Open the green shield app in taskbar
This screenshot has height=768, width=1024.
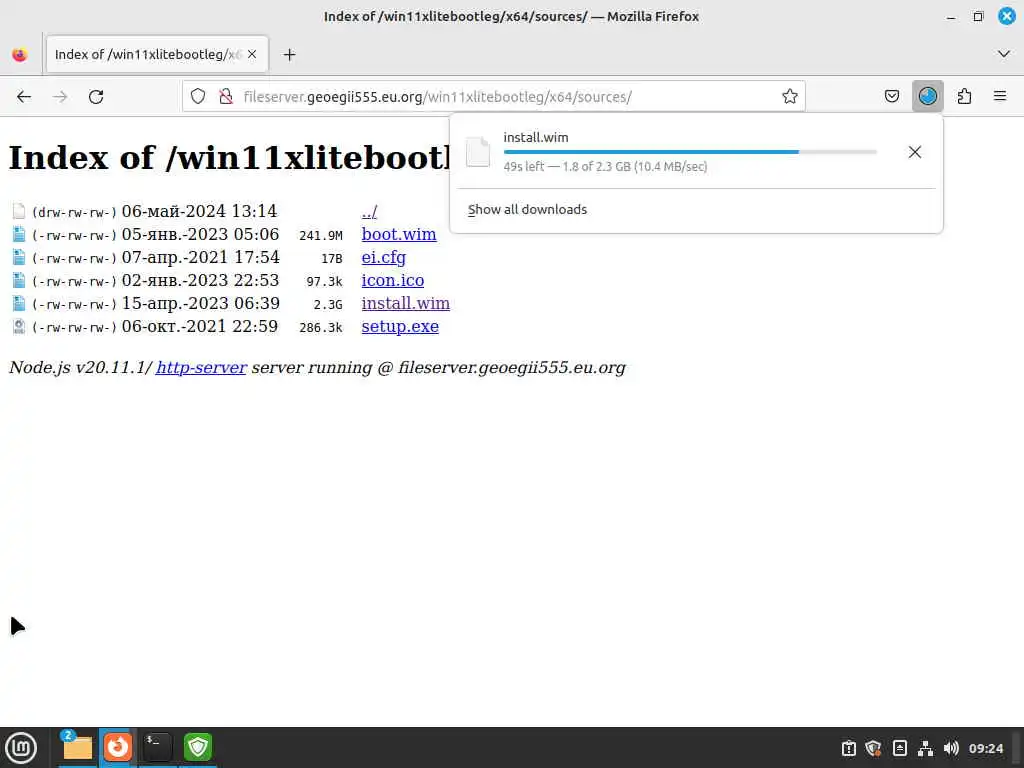click(198, 748)
